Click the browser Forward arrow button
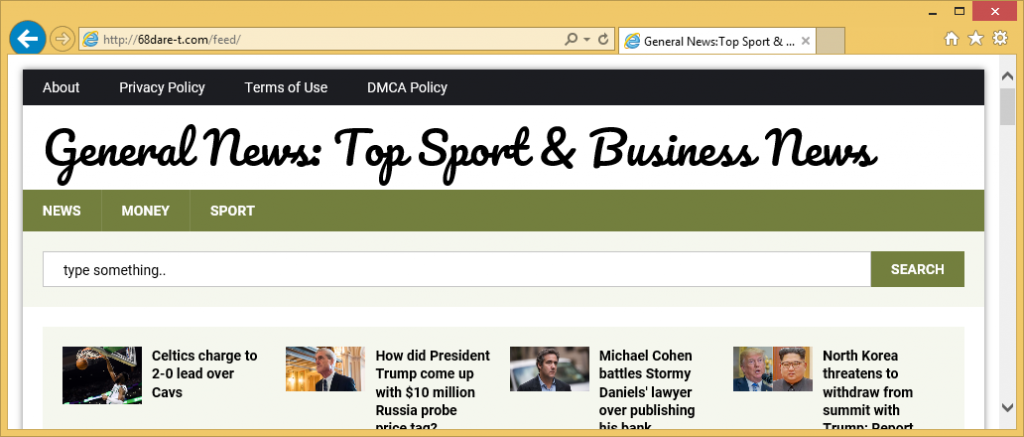This screenshot has height=437, width=1024. (x=63, y=39)
